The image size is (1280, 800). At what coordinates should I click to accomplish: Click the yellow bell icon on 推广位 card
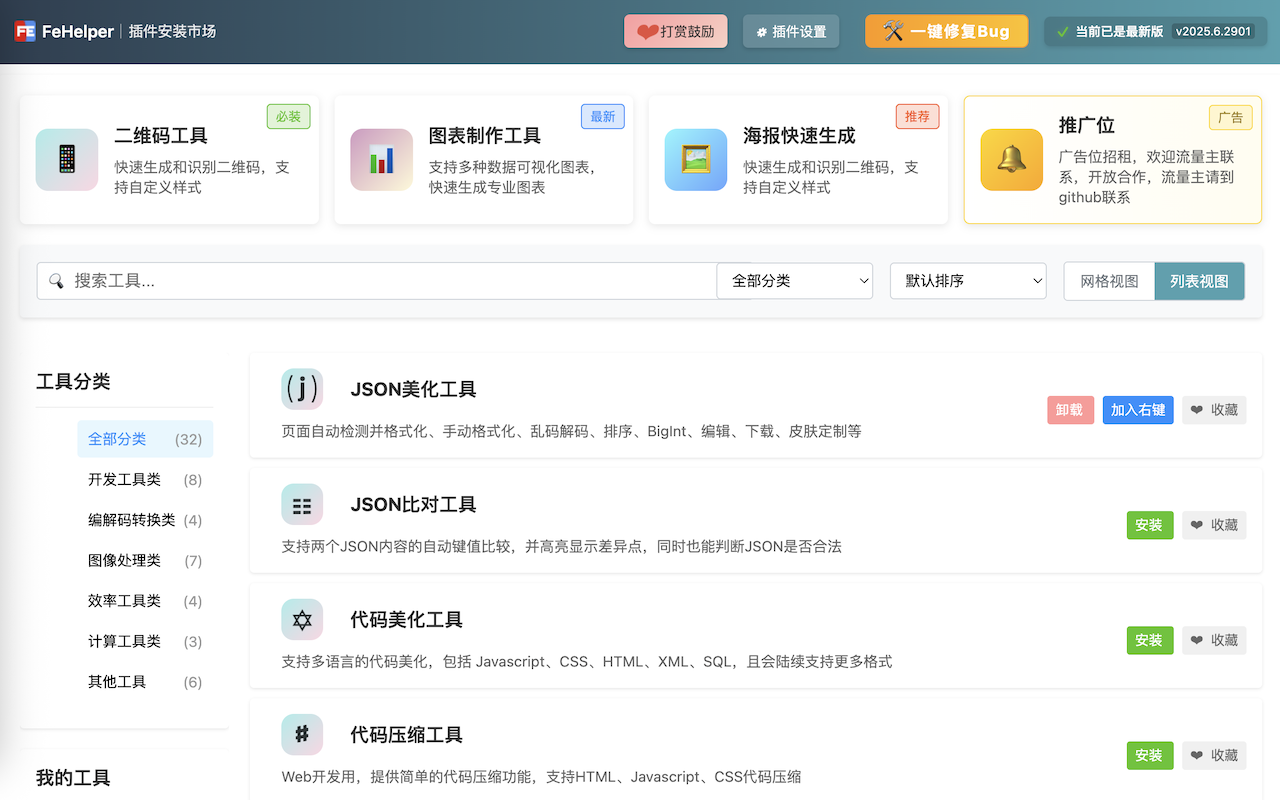pyautogui.click(x=1011, y=159)
